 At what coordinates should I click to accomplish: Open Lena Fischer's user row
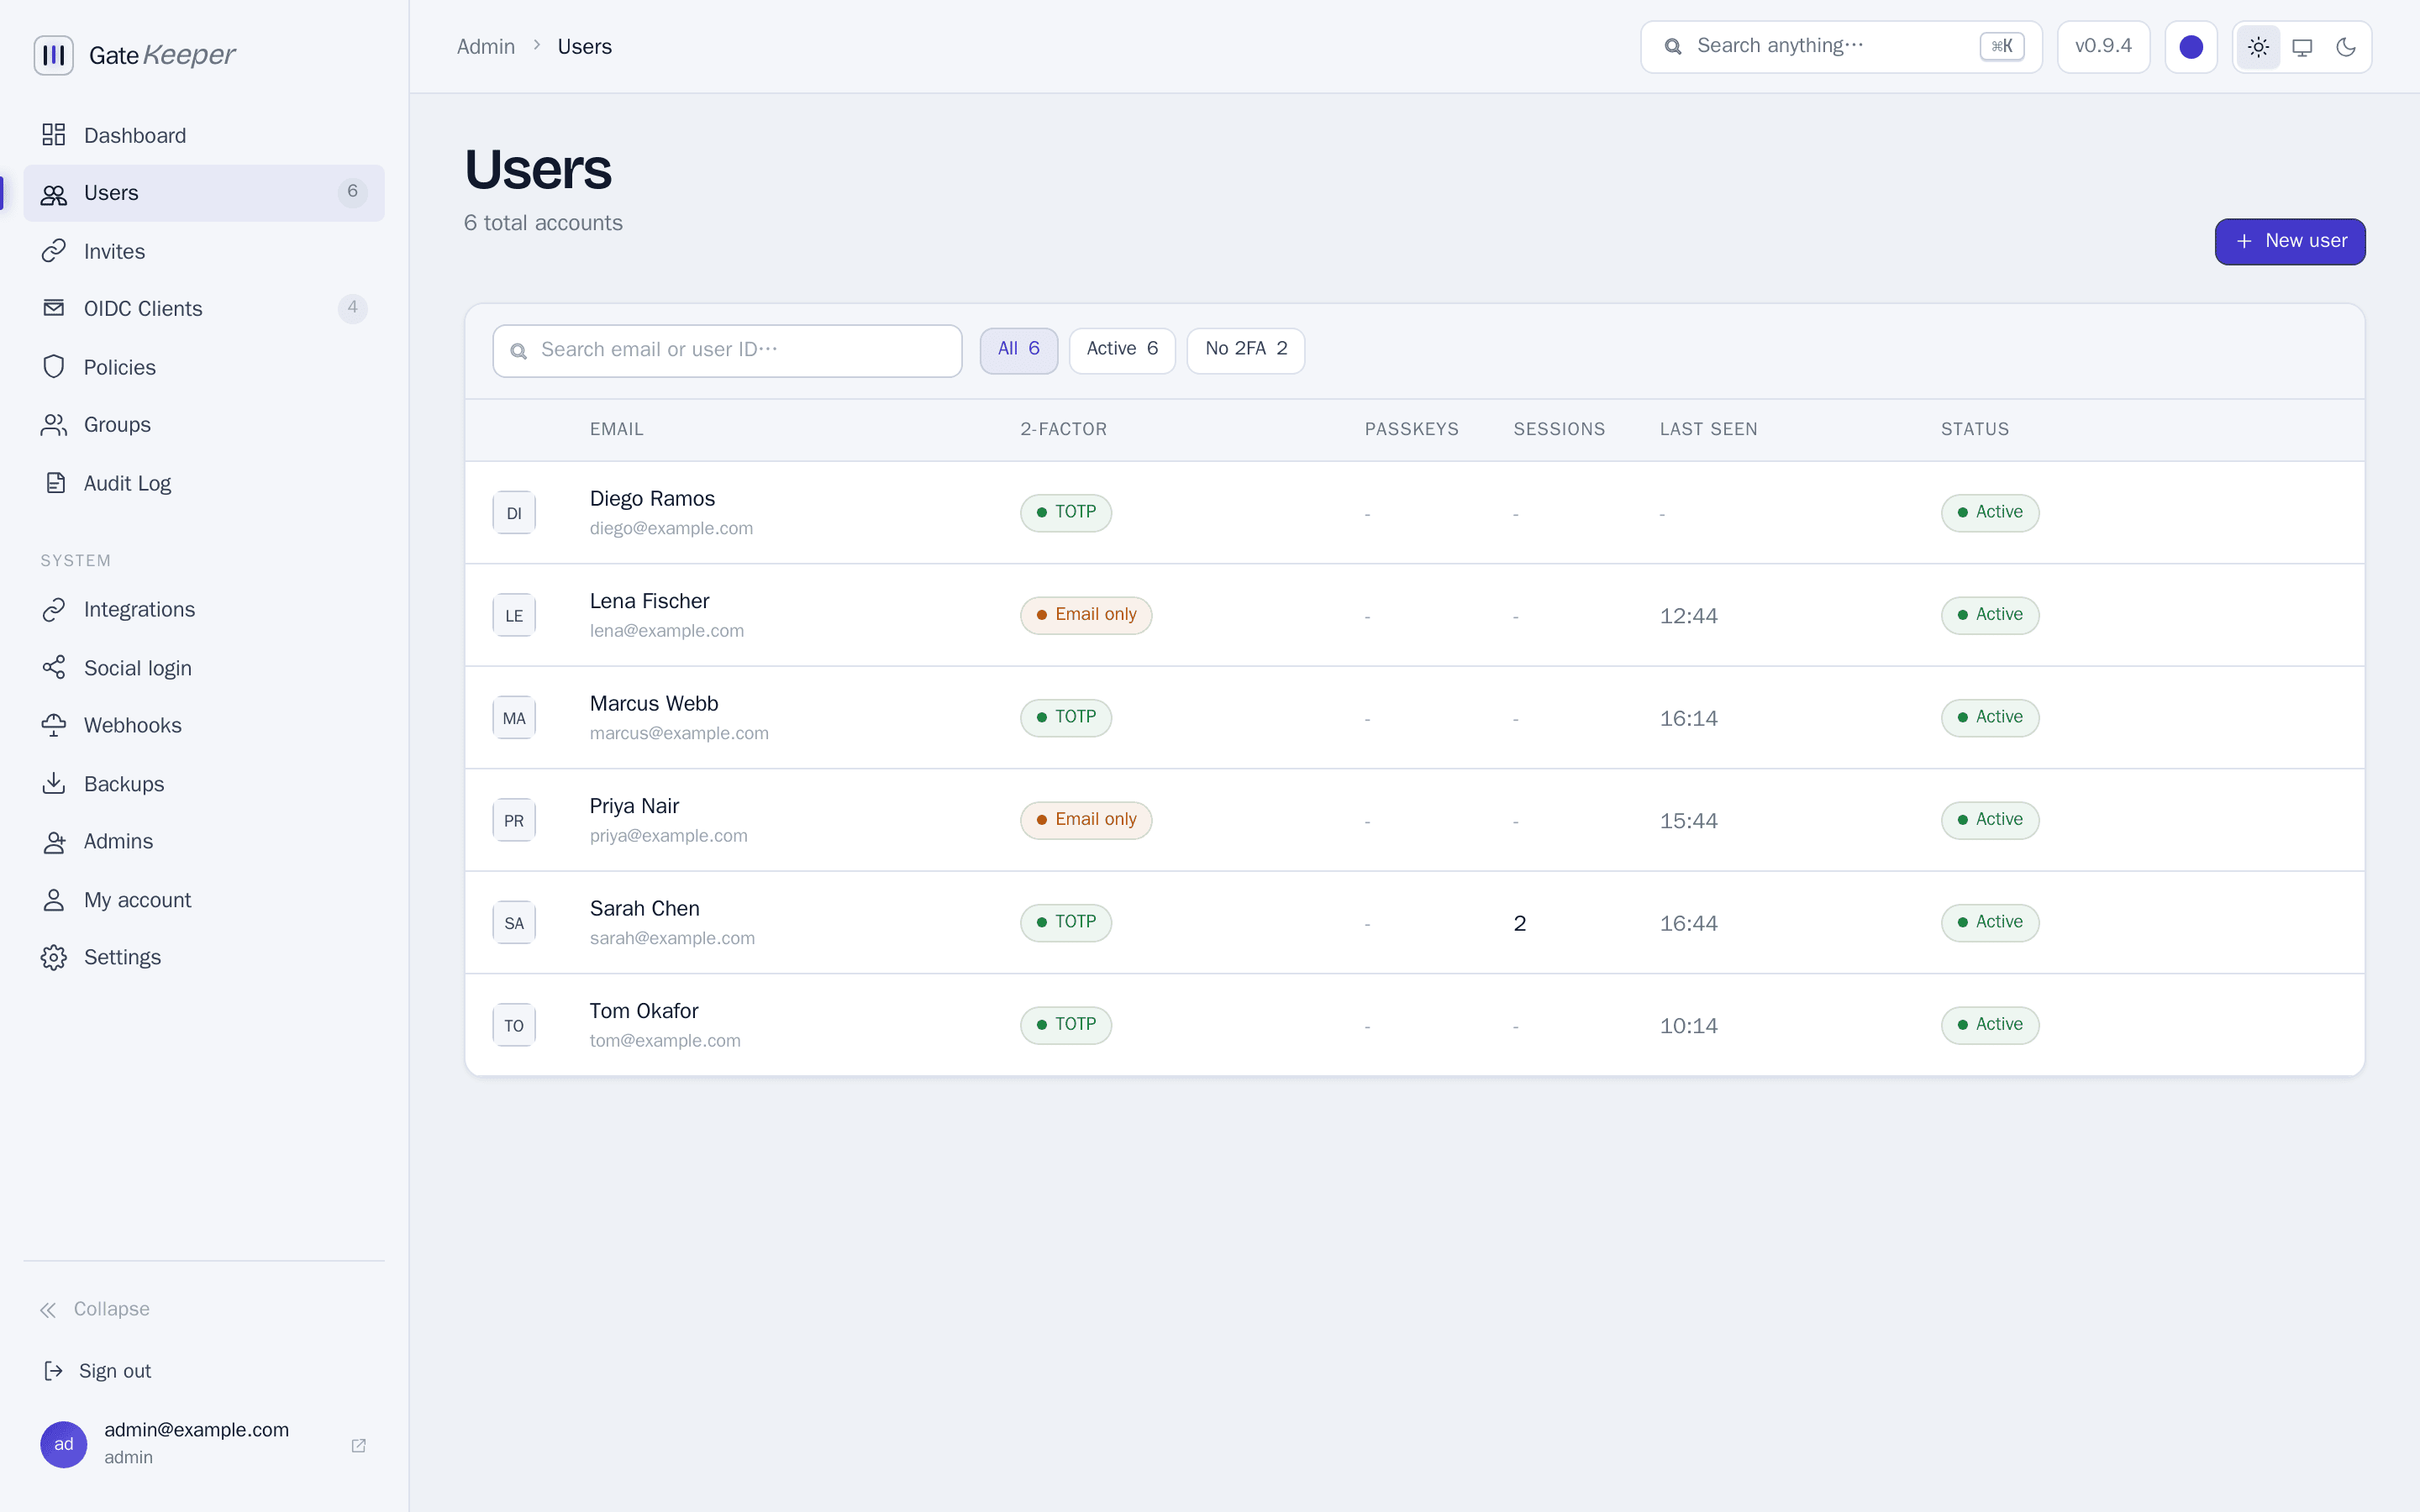click(1414, 615)
